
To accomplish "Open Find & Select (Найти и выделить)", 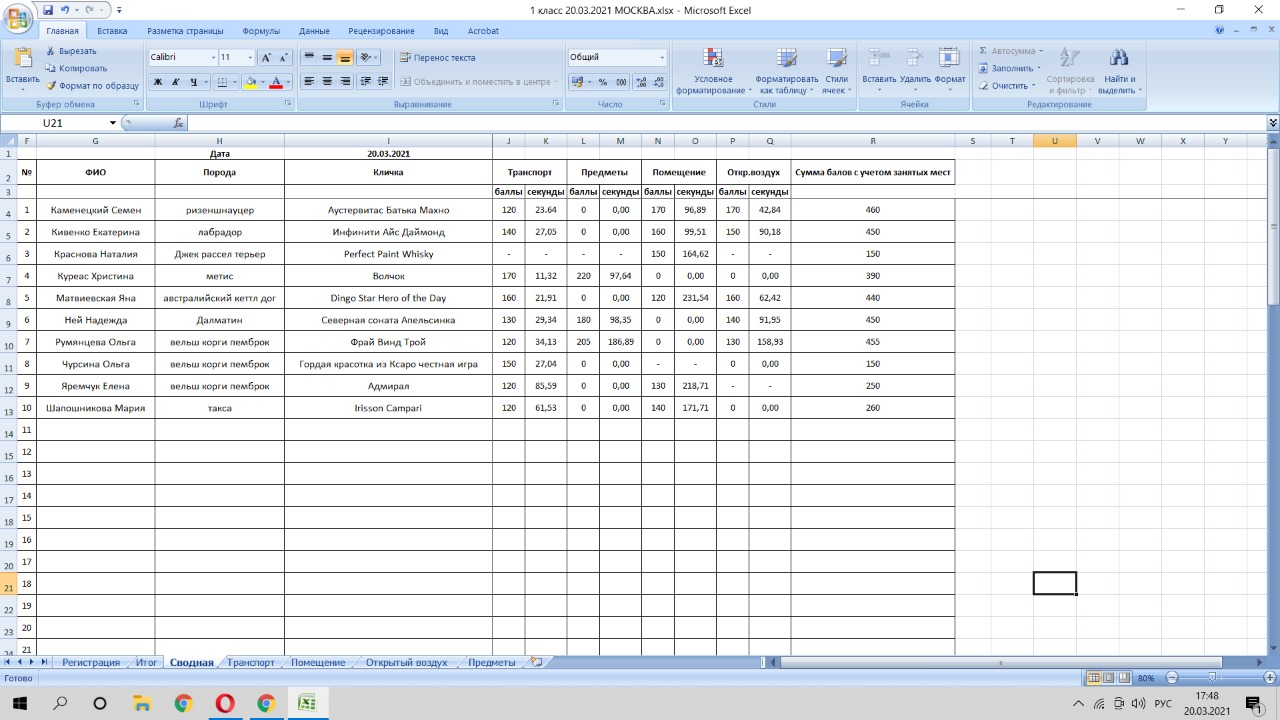I will pos(1120,71).
